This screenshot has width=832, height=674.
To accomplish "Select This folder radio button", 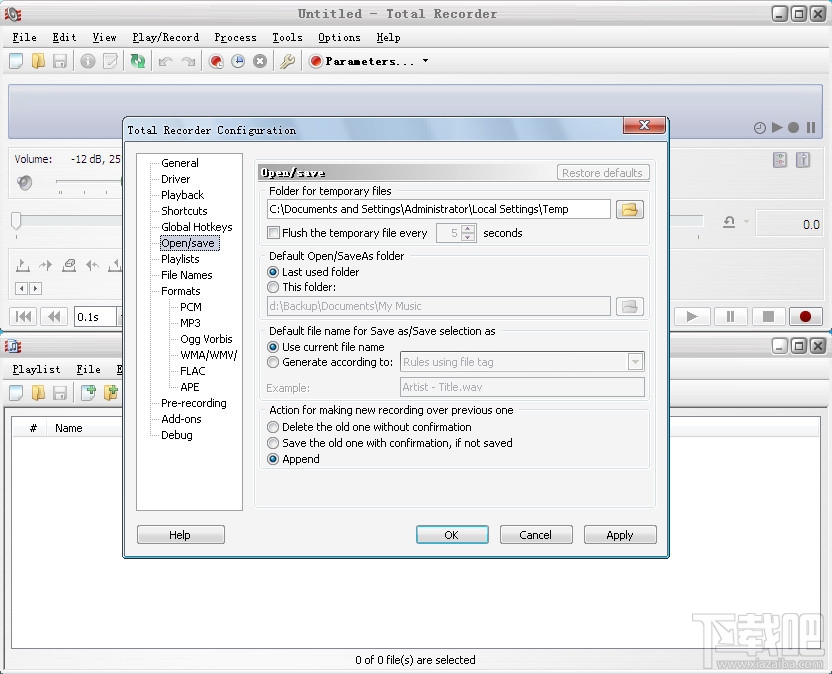I will pyautogui.click(x=273, y=287).
